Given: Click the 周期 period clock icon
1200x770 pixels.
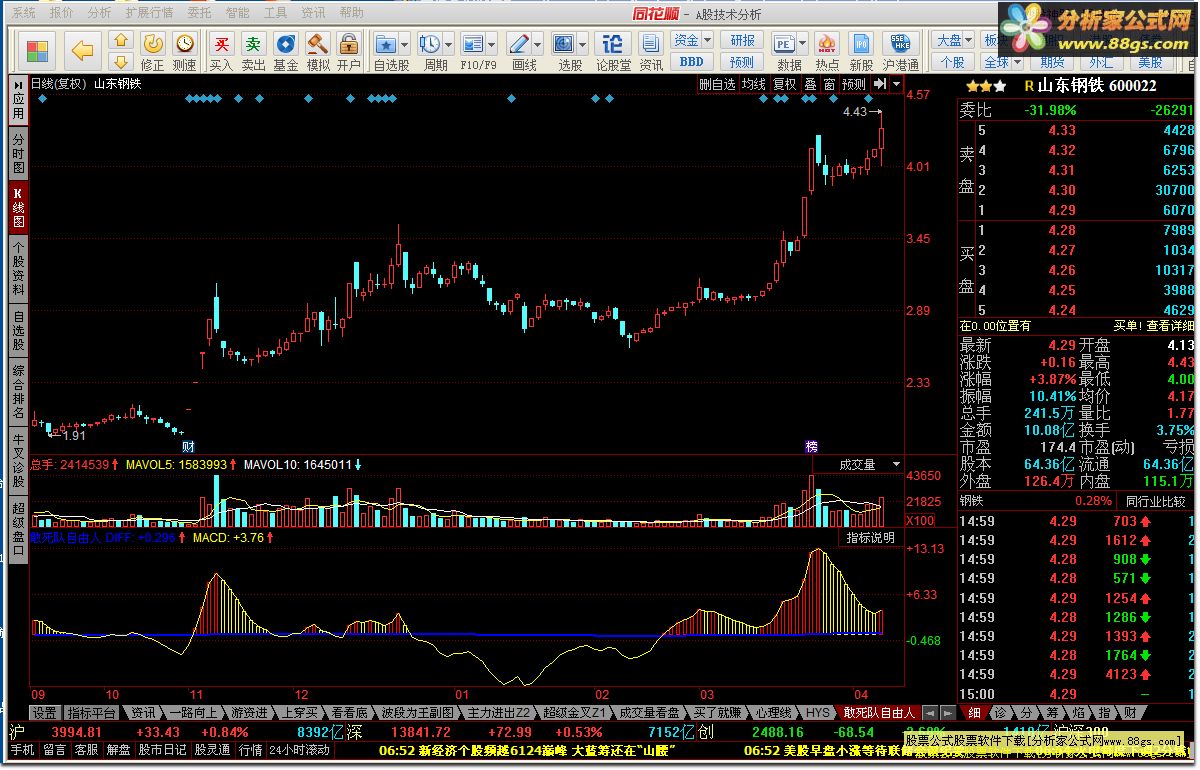Looking at the screenshot, I should click(430, 44).
